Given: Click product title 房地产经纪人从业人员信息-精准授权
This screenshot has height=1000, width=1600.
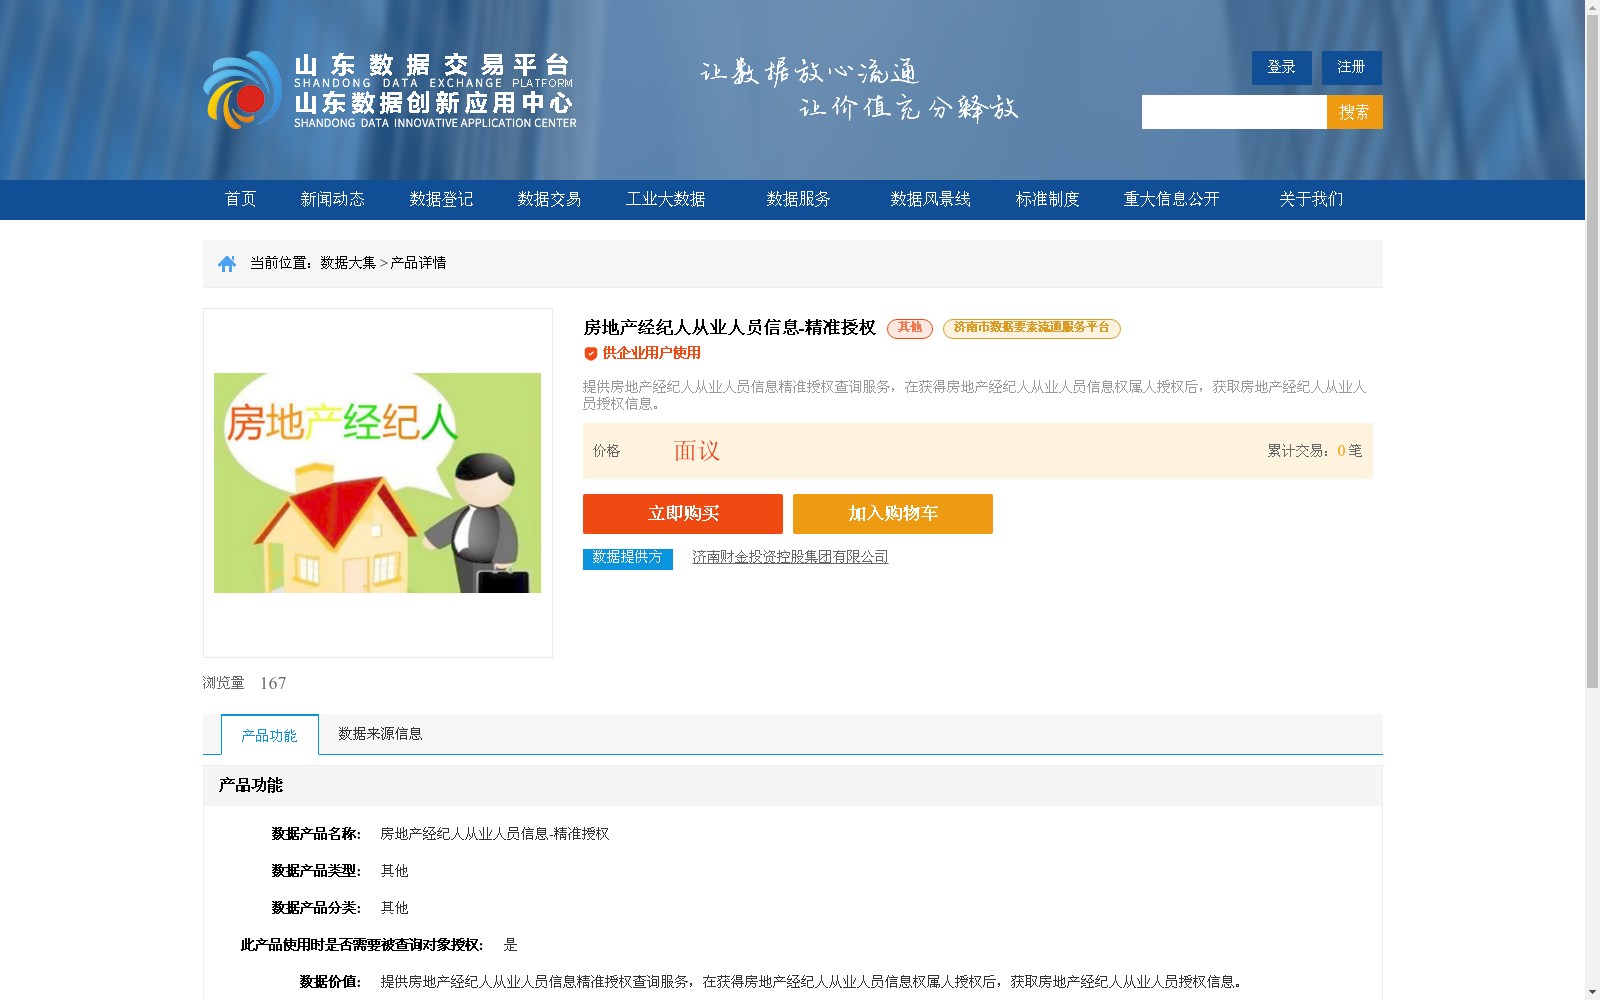Looking at the screenshot, I should click(729, 328).
